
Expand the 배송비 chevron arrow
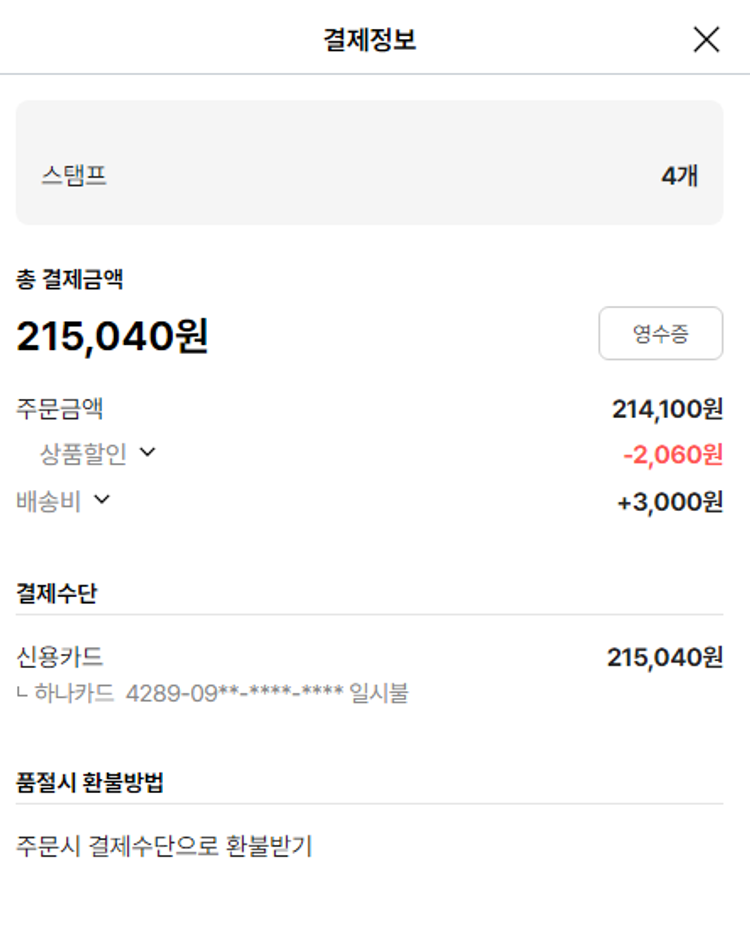101,499
